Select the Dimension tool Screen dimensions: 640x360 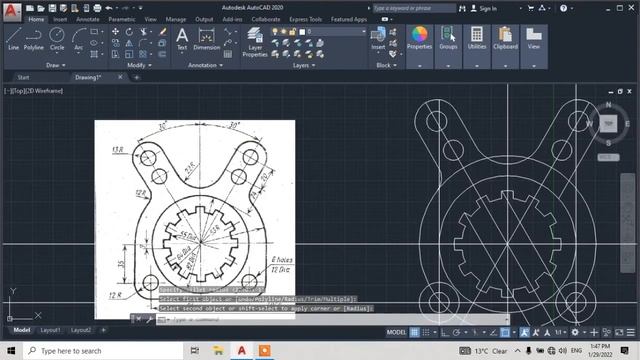(207, 39)
